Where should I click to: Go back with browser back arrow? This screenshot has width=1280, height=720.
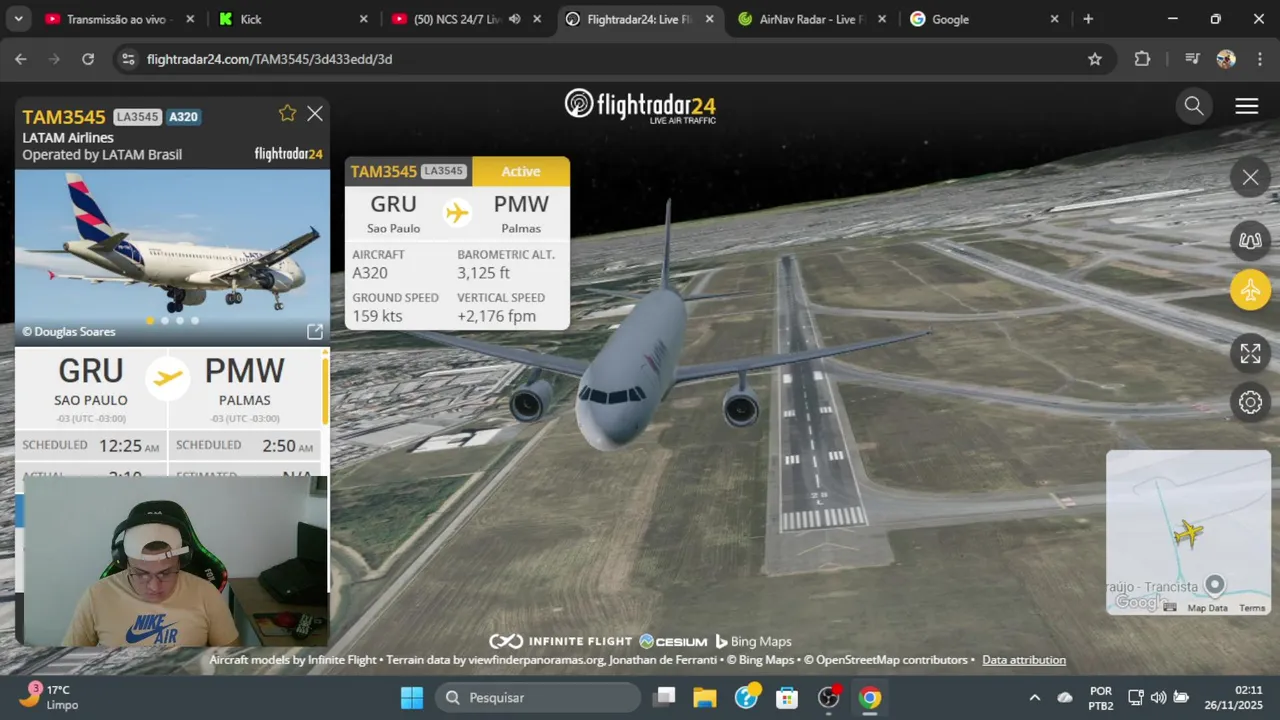[x=21, y=59]
